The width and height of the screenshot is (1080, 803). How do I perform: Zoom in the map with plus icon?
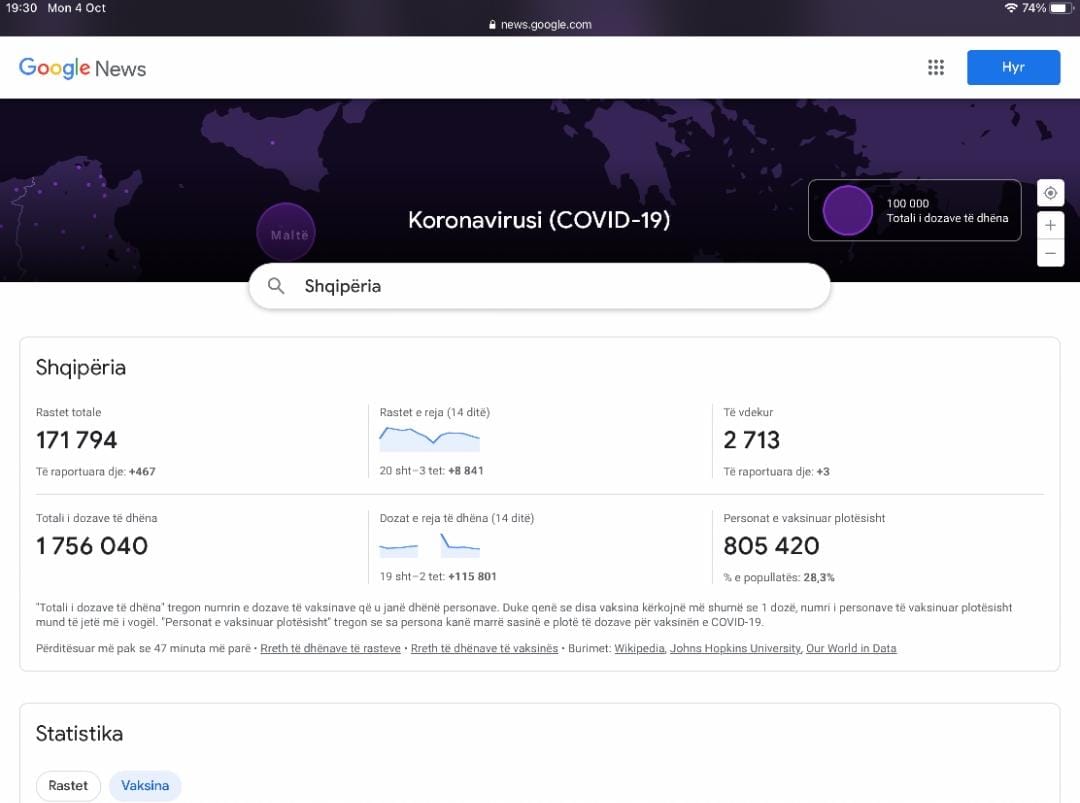(1050, 225)
